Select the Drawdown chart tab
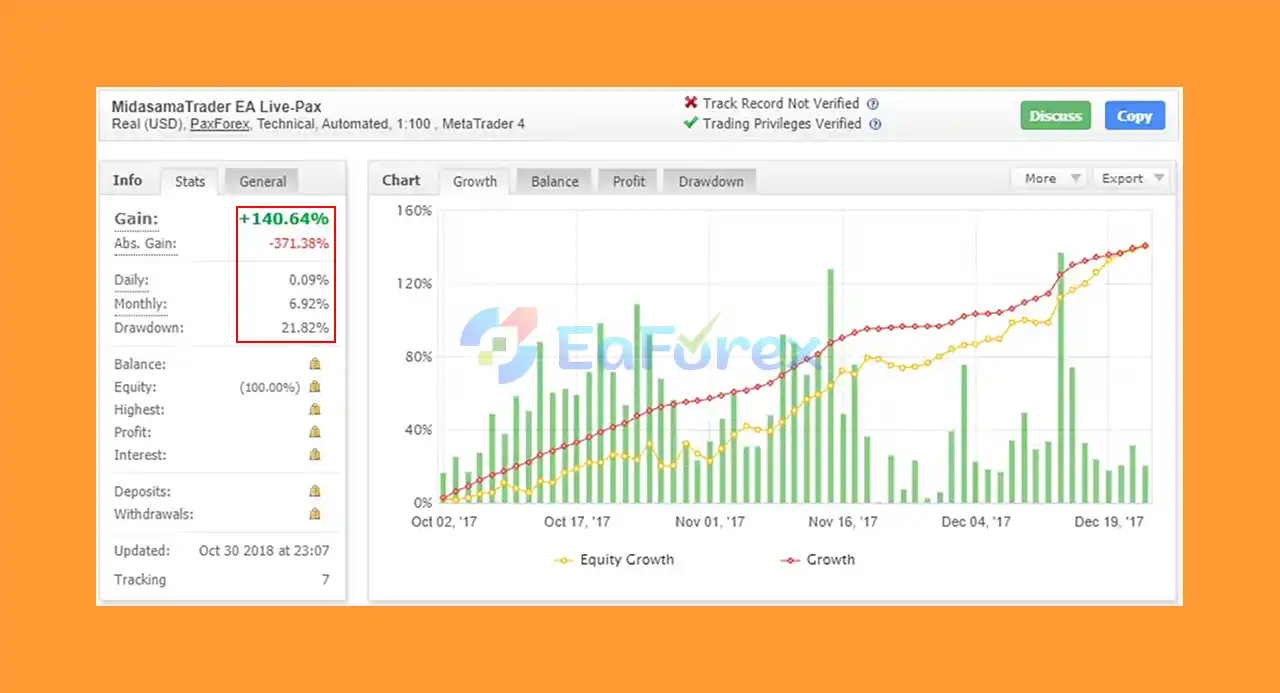Image resolution: width=1280 pixels, height=693 pixels. point(711,181)
